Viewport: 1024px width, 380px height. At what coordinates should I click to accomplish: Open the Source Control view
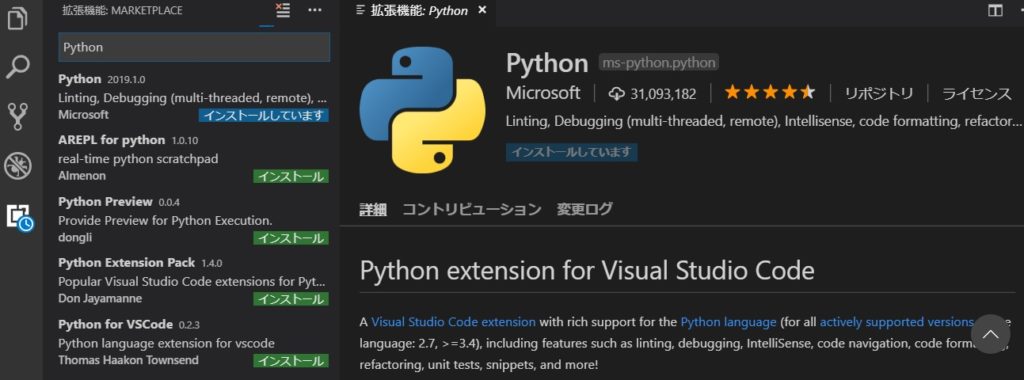tap(18, 116)
